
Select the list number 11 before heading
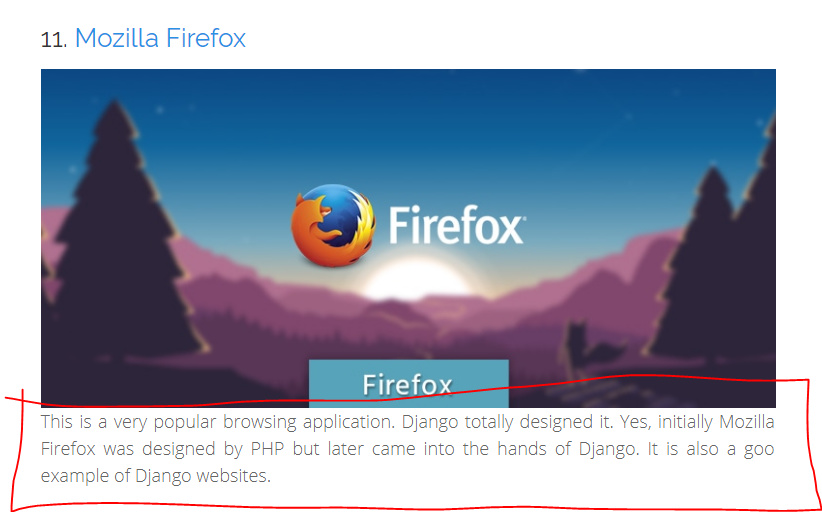tap(53, 40)
